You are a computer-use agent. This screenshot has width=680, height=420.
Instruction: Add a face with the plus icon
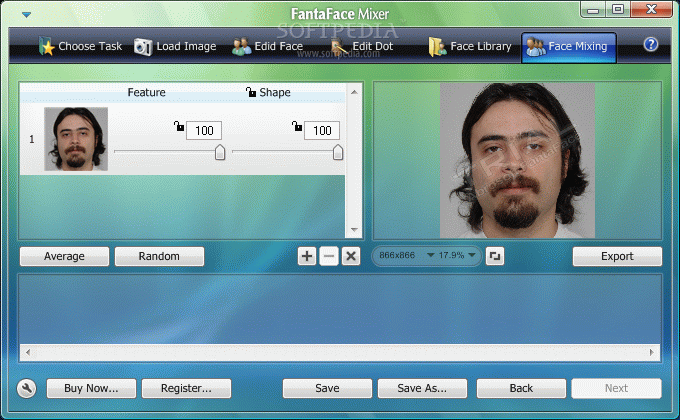[307, 256]
